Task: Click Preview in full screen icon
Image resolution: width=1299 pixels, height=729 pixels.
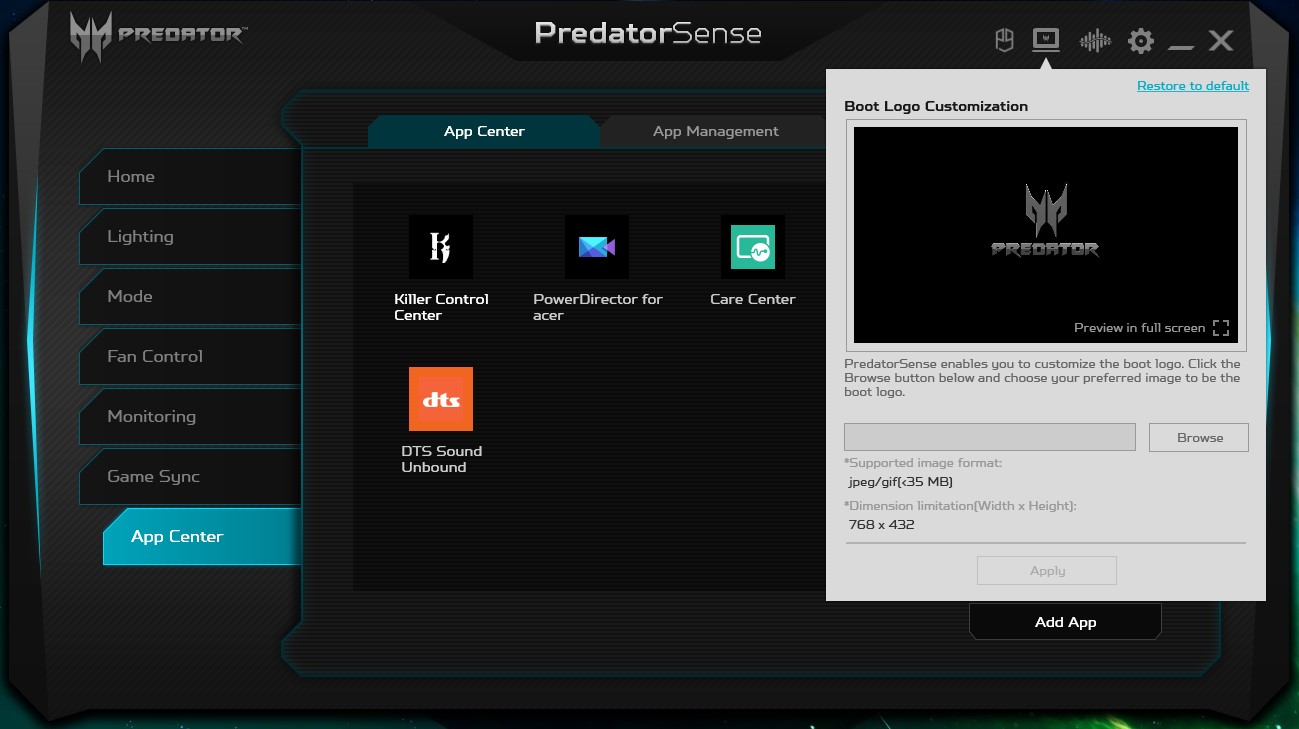Action: [1220, 328]
